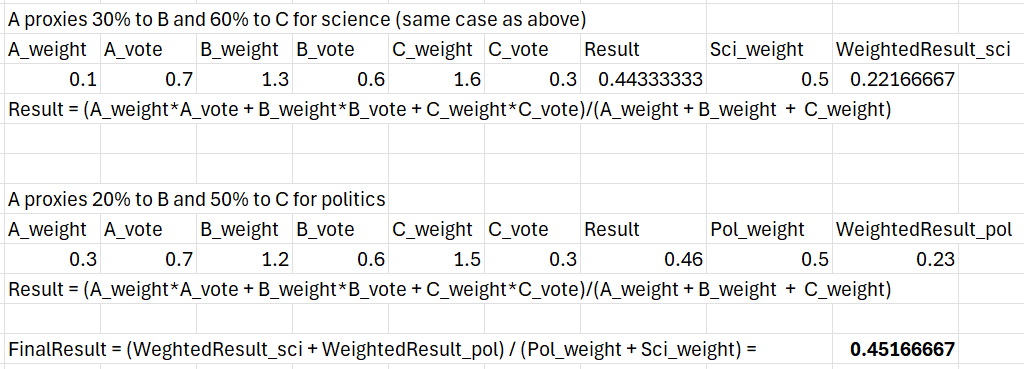Click the Sci_weight header cell
The width and height of the screenshot is (1024, 369).
pyautogui.click(x=769, y=50)
